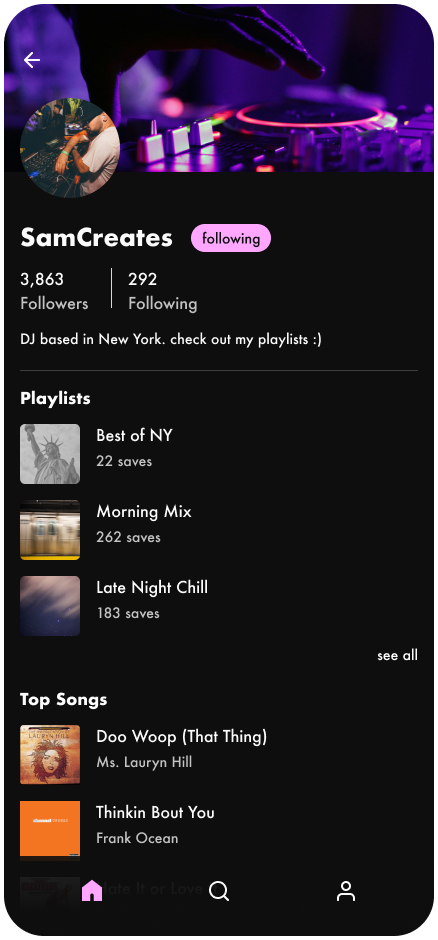
Task: Open the Profile person icon
Action: coord(346,891)
